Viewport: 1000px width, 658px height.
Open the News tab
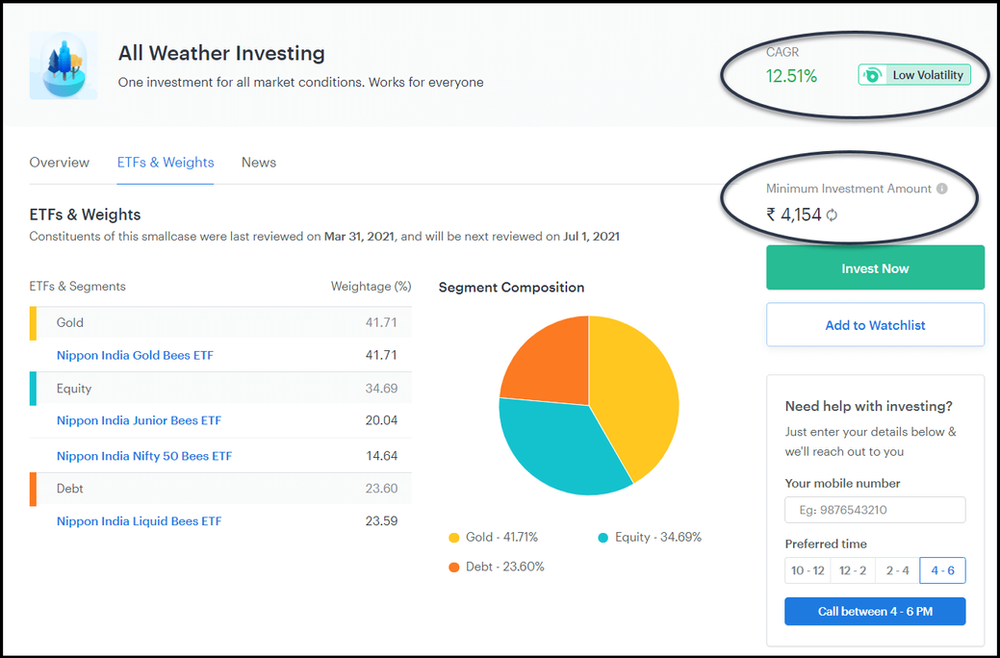[x=258, y=162]
